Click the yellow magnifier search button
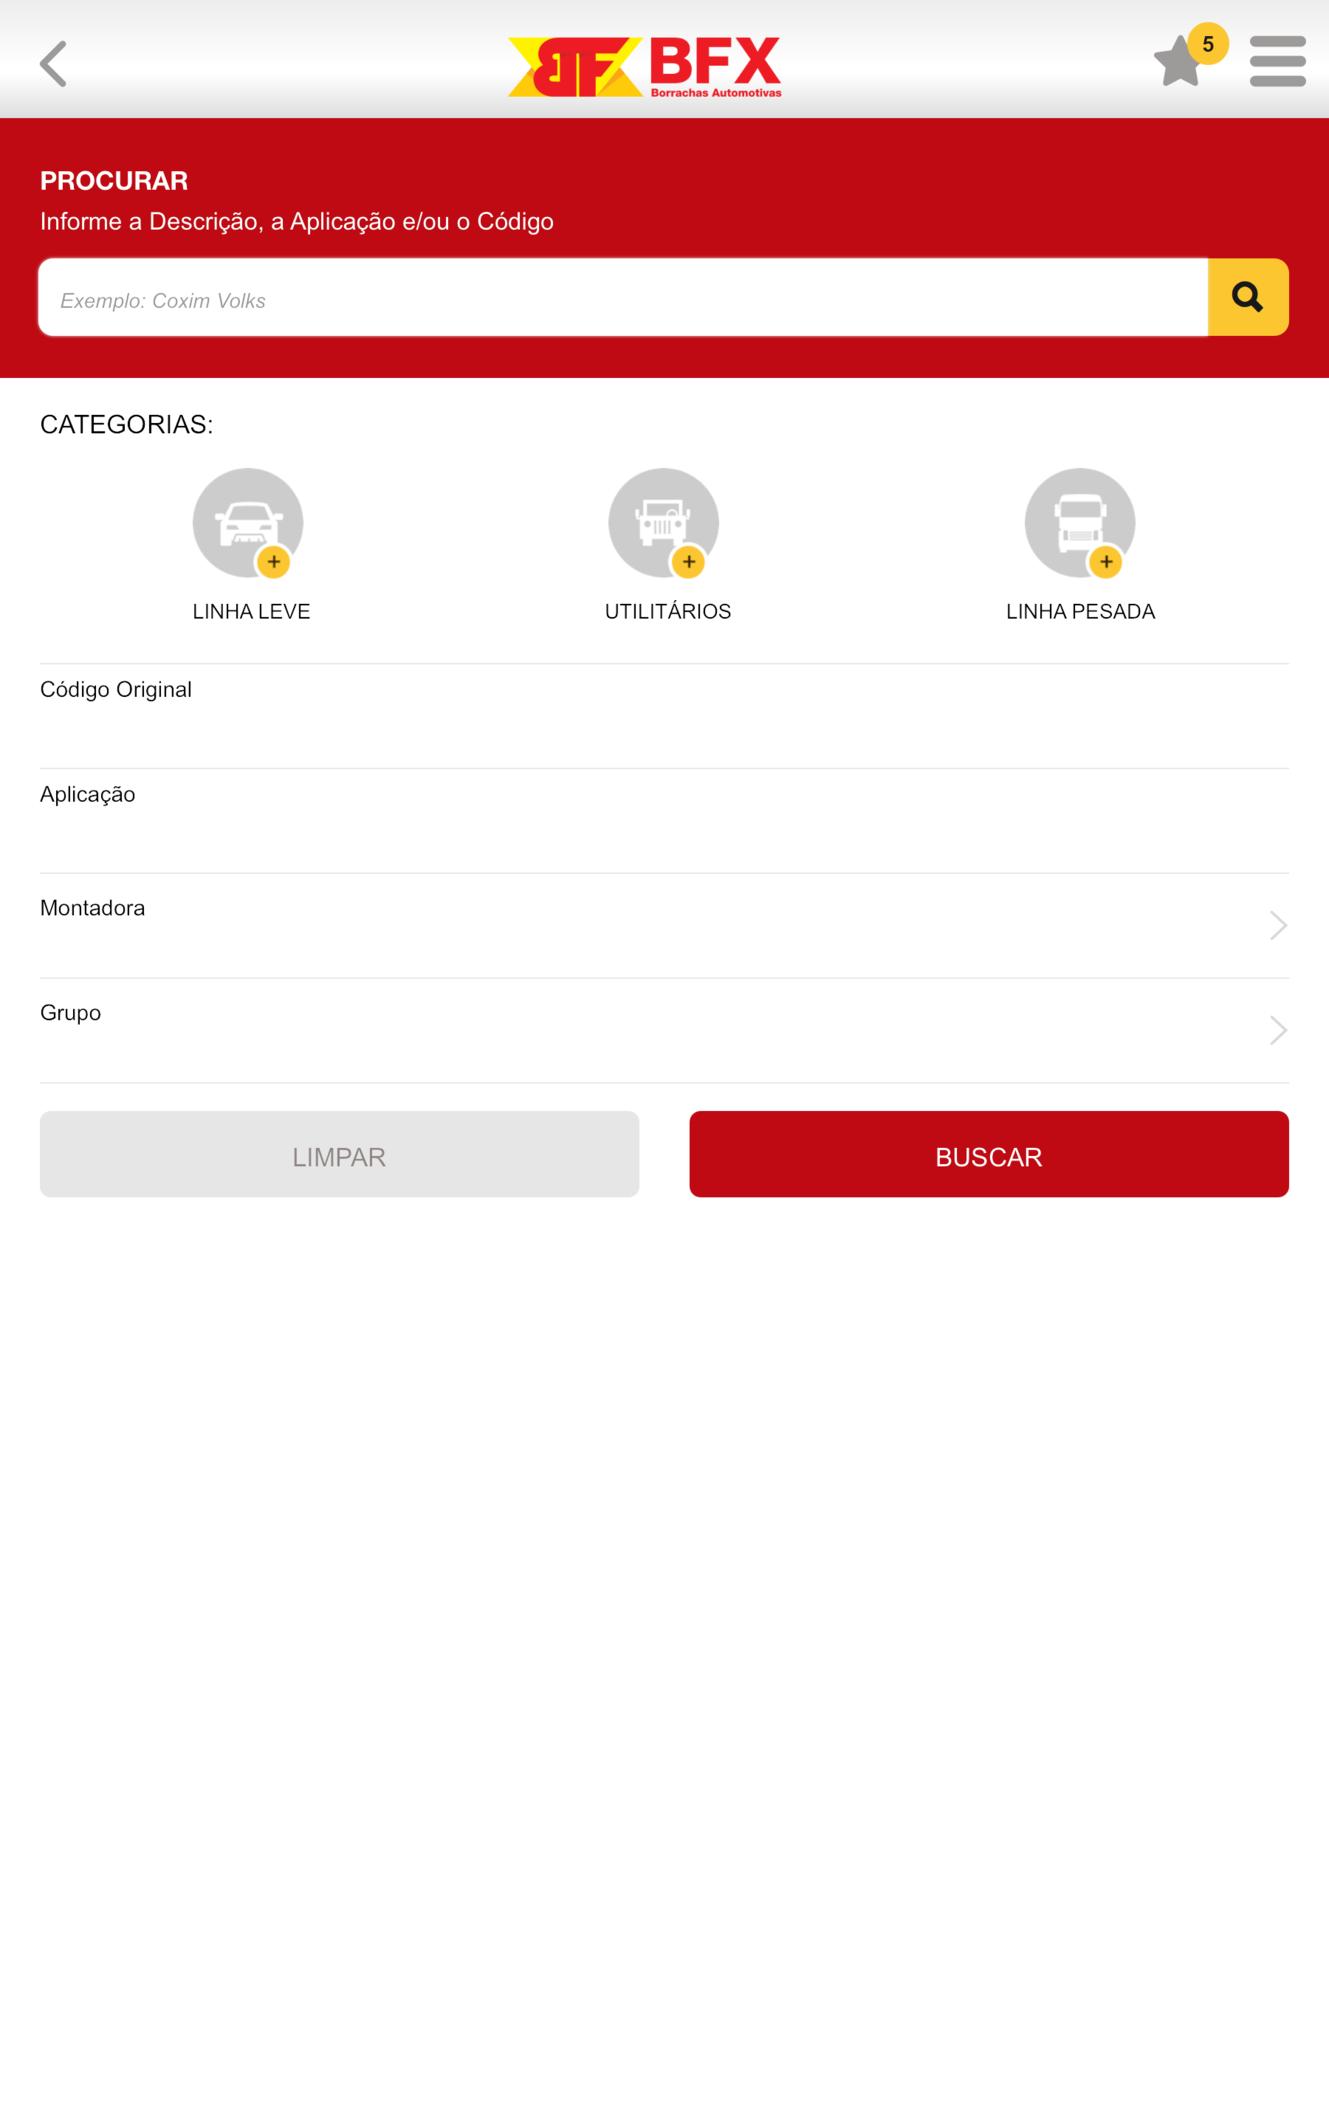This screenshot has width=1329, height=2126. click(1248, 297)
